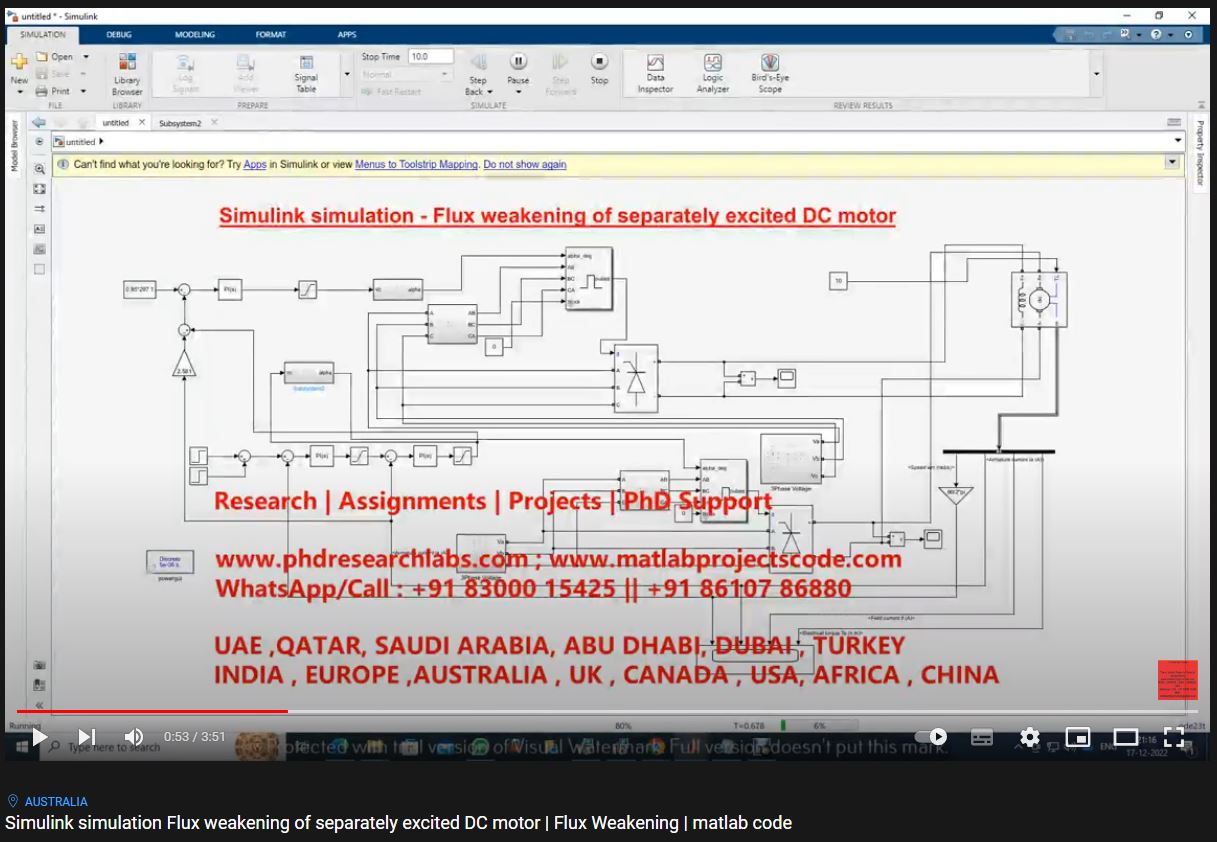Screen dimensions: 1217x842
Task: Switch YouTube player to theater mode
Action: tap(1126, 737)
